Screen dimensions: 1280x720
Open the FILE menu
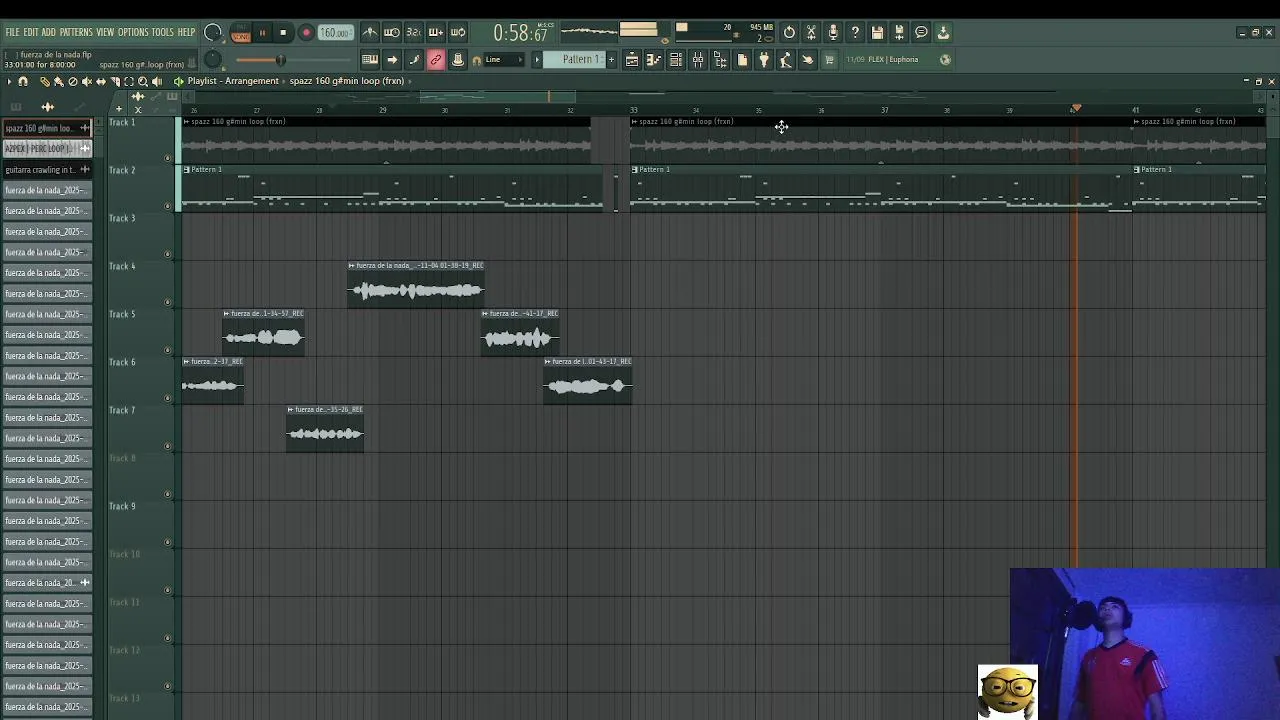(12, 32)
